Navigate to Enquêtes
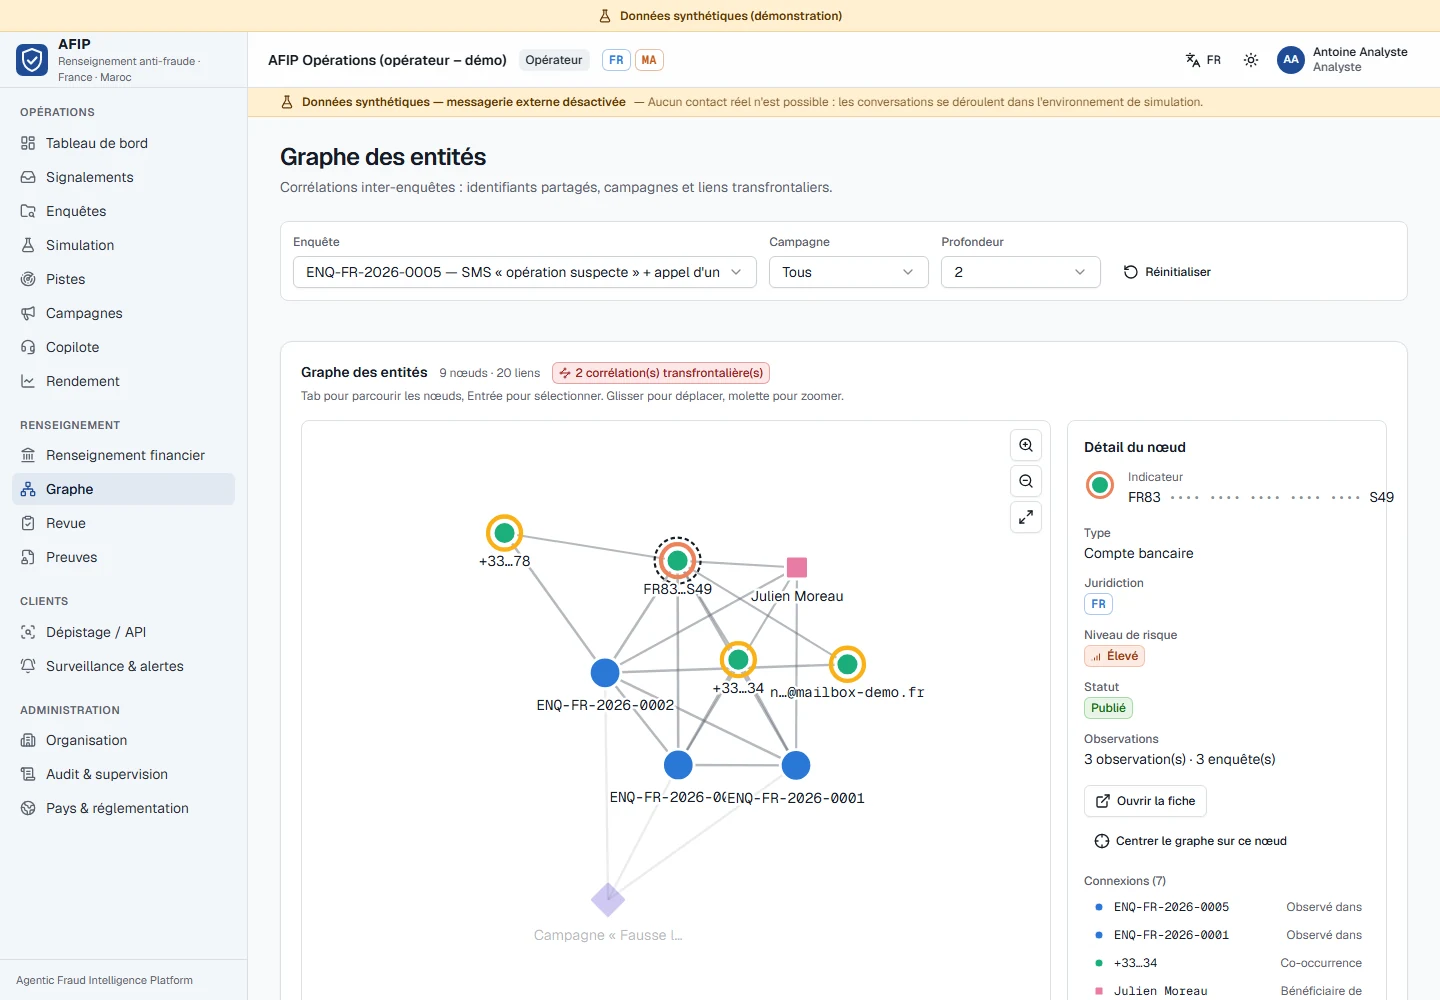 coord(124,211)
